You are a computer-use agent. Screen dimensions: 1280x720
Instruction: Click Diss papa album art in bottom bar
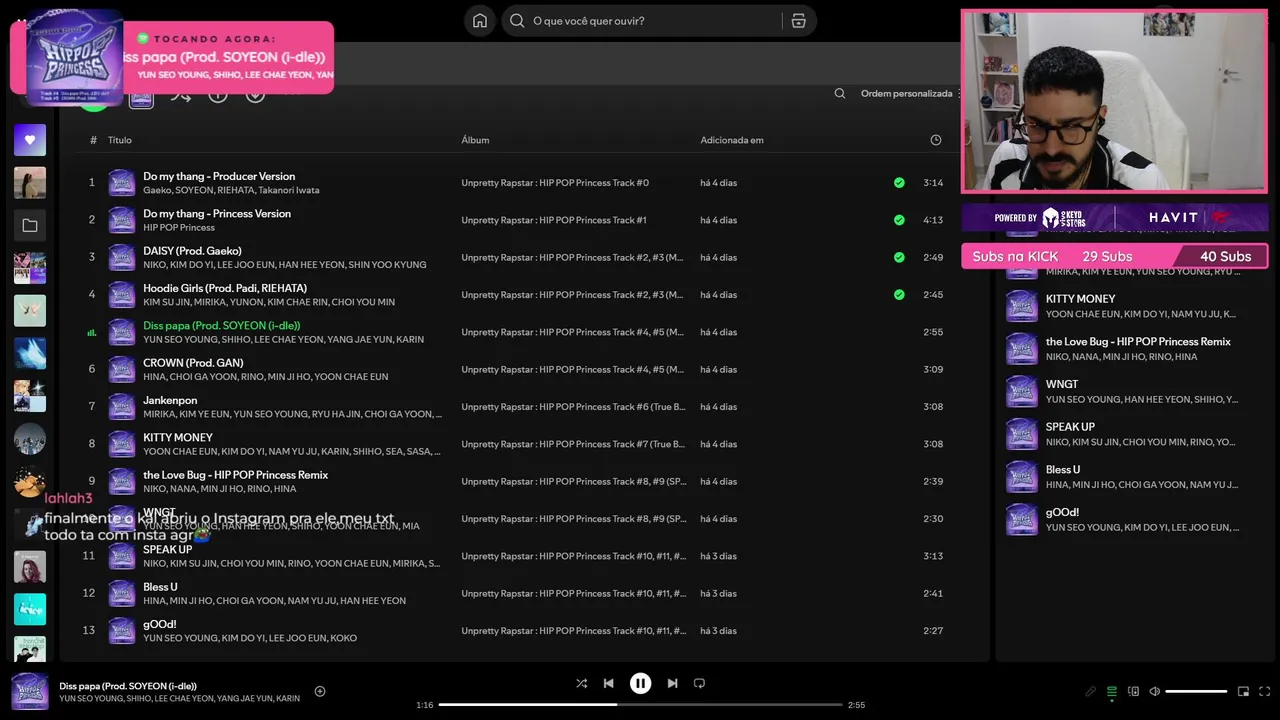tap(30, 691)
